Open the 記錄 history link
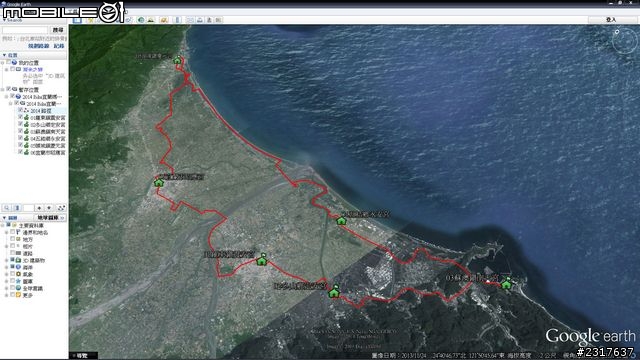The height and width of the screenshot is (360, 640). click(59, 46)
